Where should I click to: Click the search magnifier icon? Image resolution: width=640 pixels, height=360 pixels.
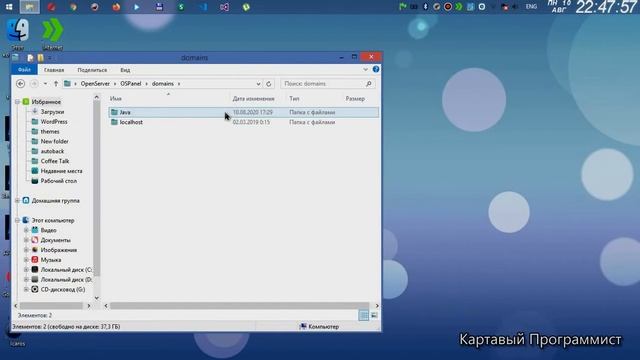369,84
